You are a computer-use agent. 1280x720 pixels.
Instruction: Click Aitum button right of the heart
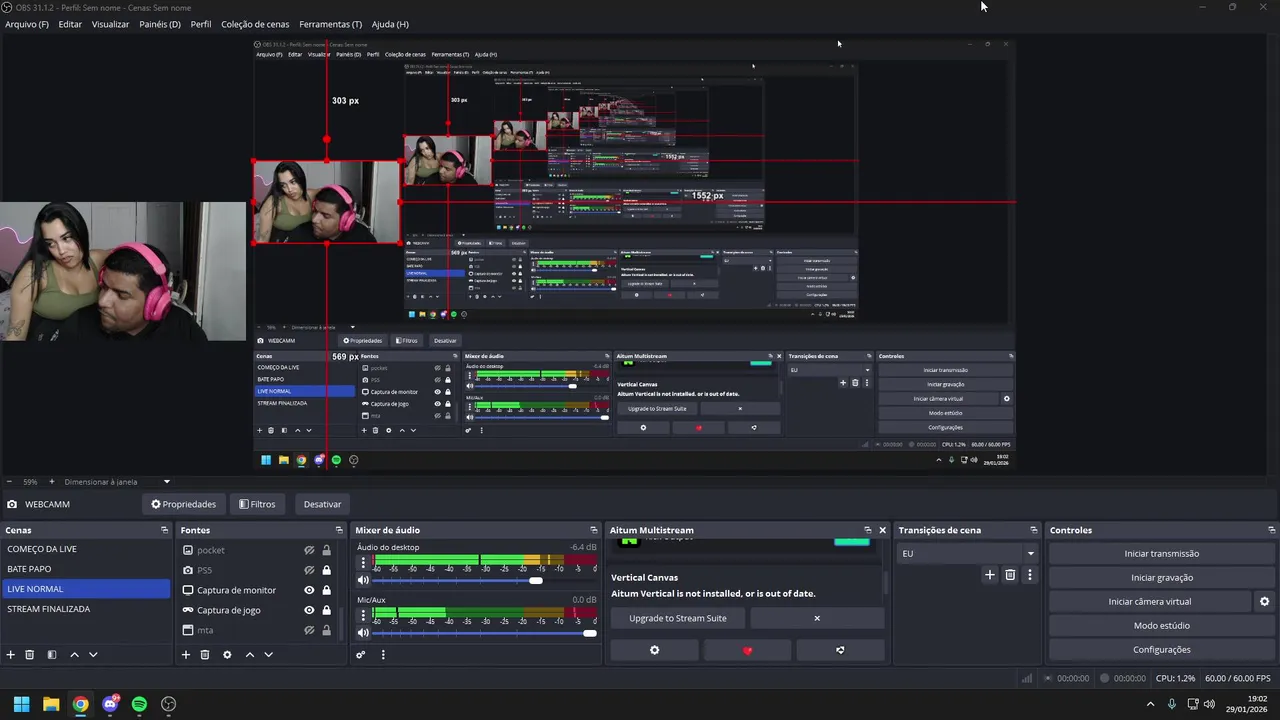pos(840,650)
